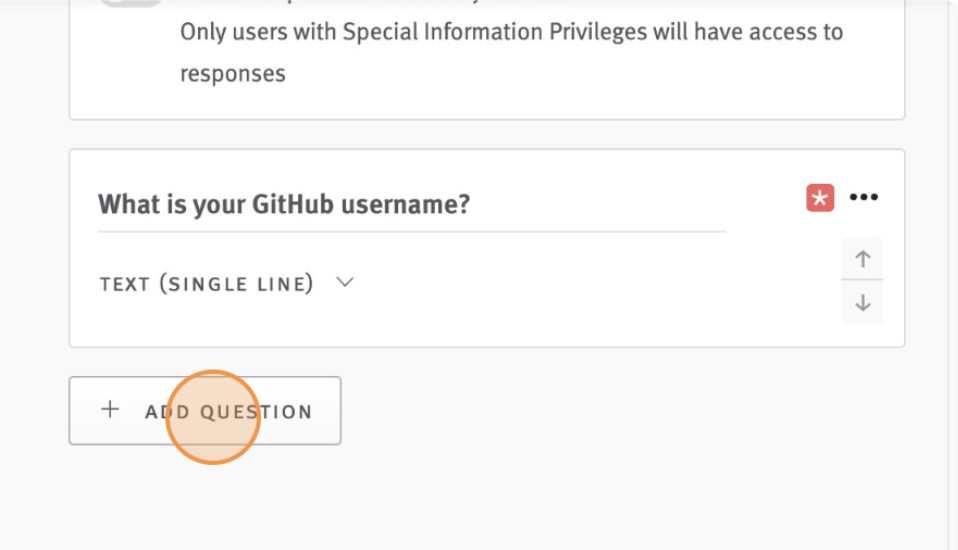Click the plus icon beside Add Question
The image size is (958, 550).
pos(110,409)
